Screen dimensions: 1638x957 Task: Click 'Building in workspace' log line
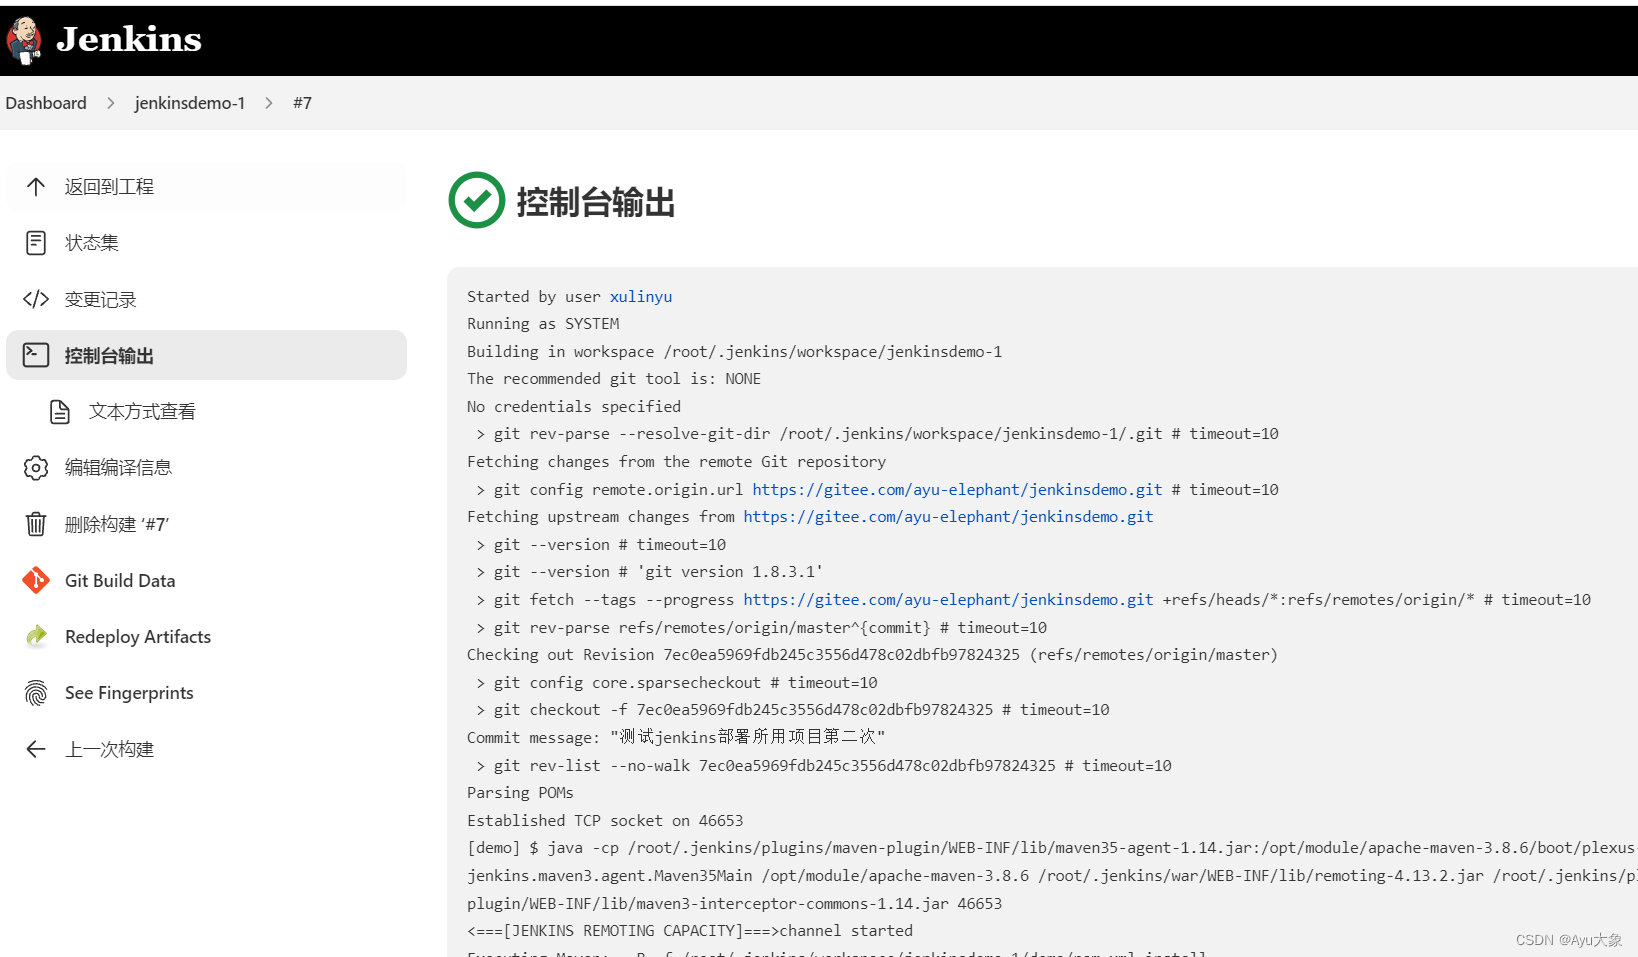[x=734, y=352]
